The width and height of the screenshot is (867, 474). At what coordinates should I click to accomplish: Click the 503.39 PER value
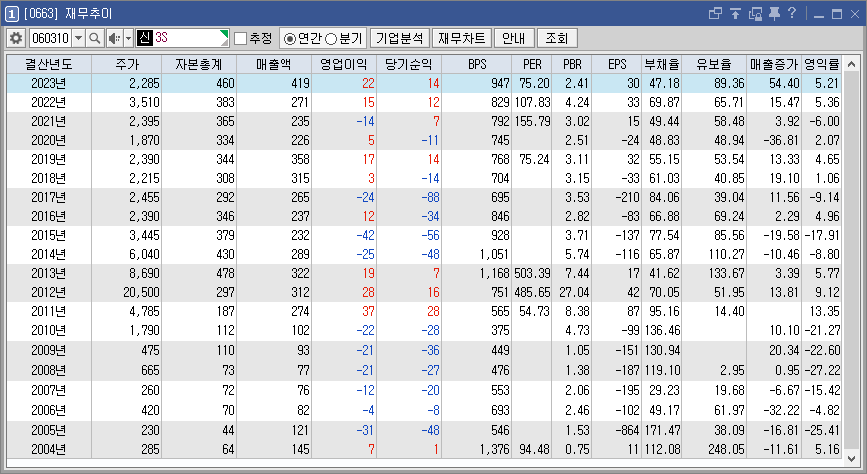pos(532,273)
